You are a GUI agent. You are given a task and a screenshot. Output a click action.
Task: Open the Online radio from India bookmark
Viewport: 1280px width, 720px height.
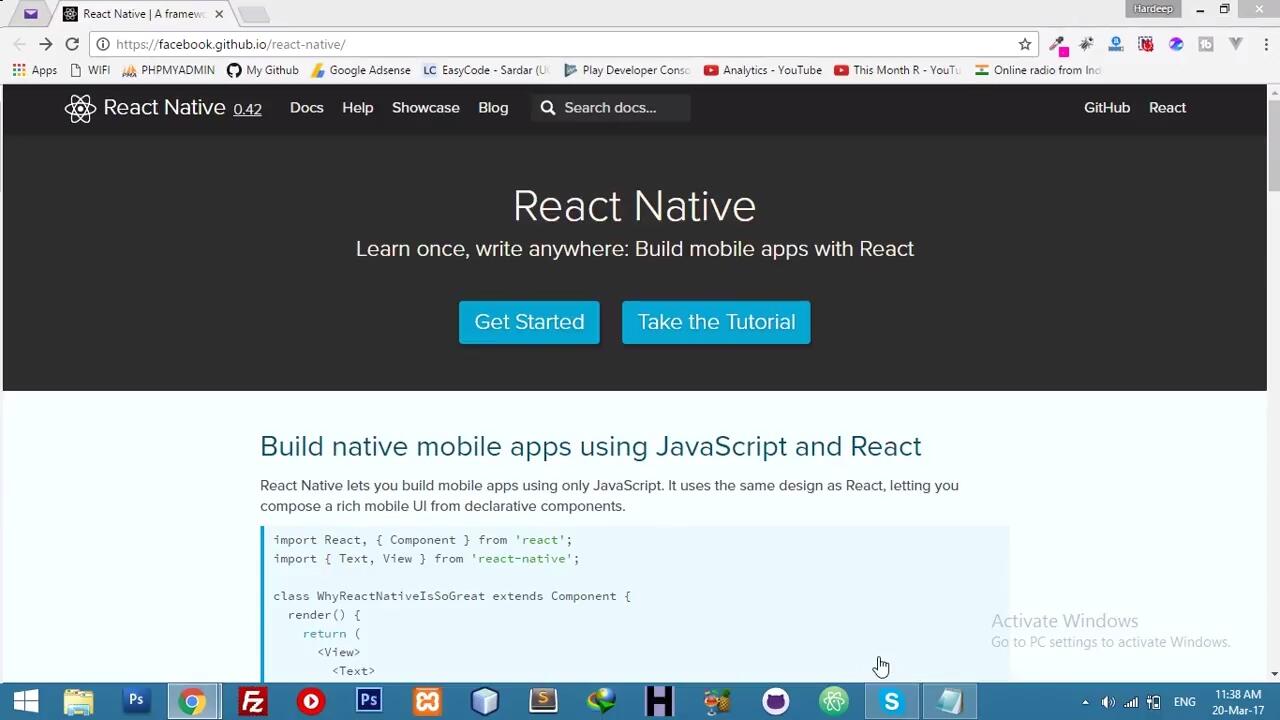tap(1038, 70)
